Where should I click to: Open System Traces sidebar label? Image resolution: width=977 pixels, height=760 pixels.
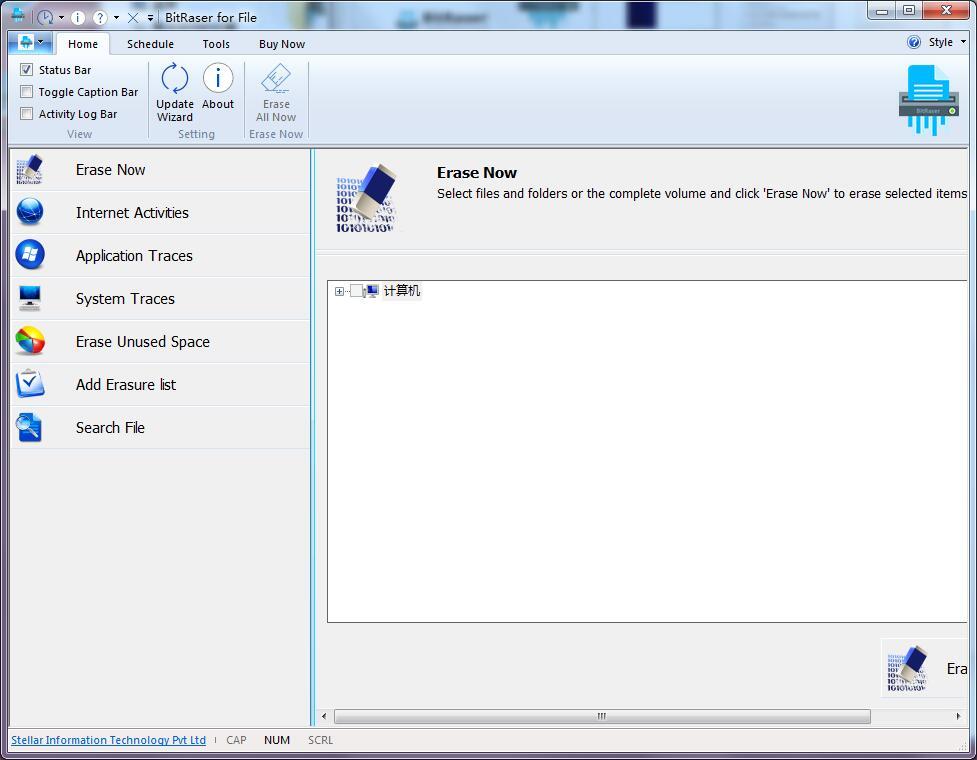pos(125,298)
